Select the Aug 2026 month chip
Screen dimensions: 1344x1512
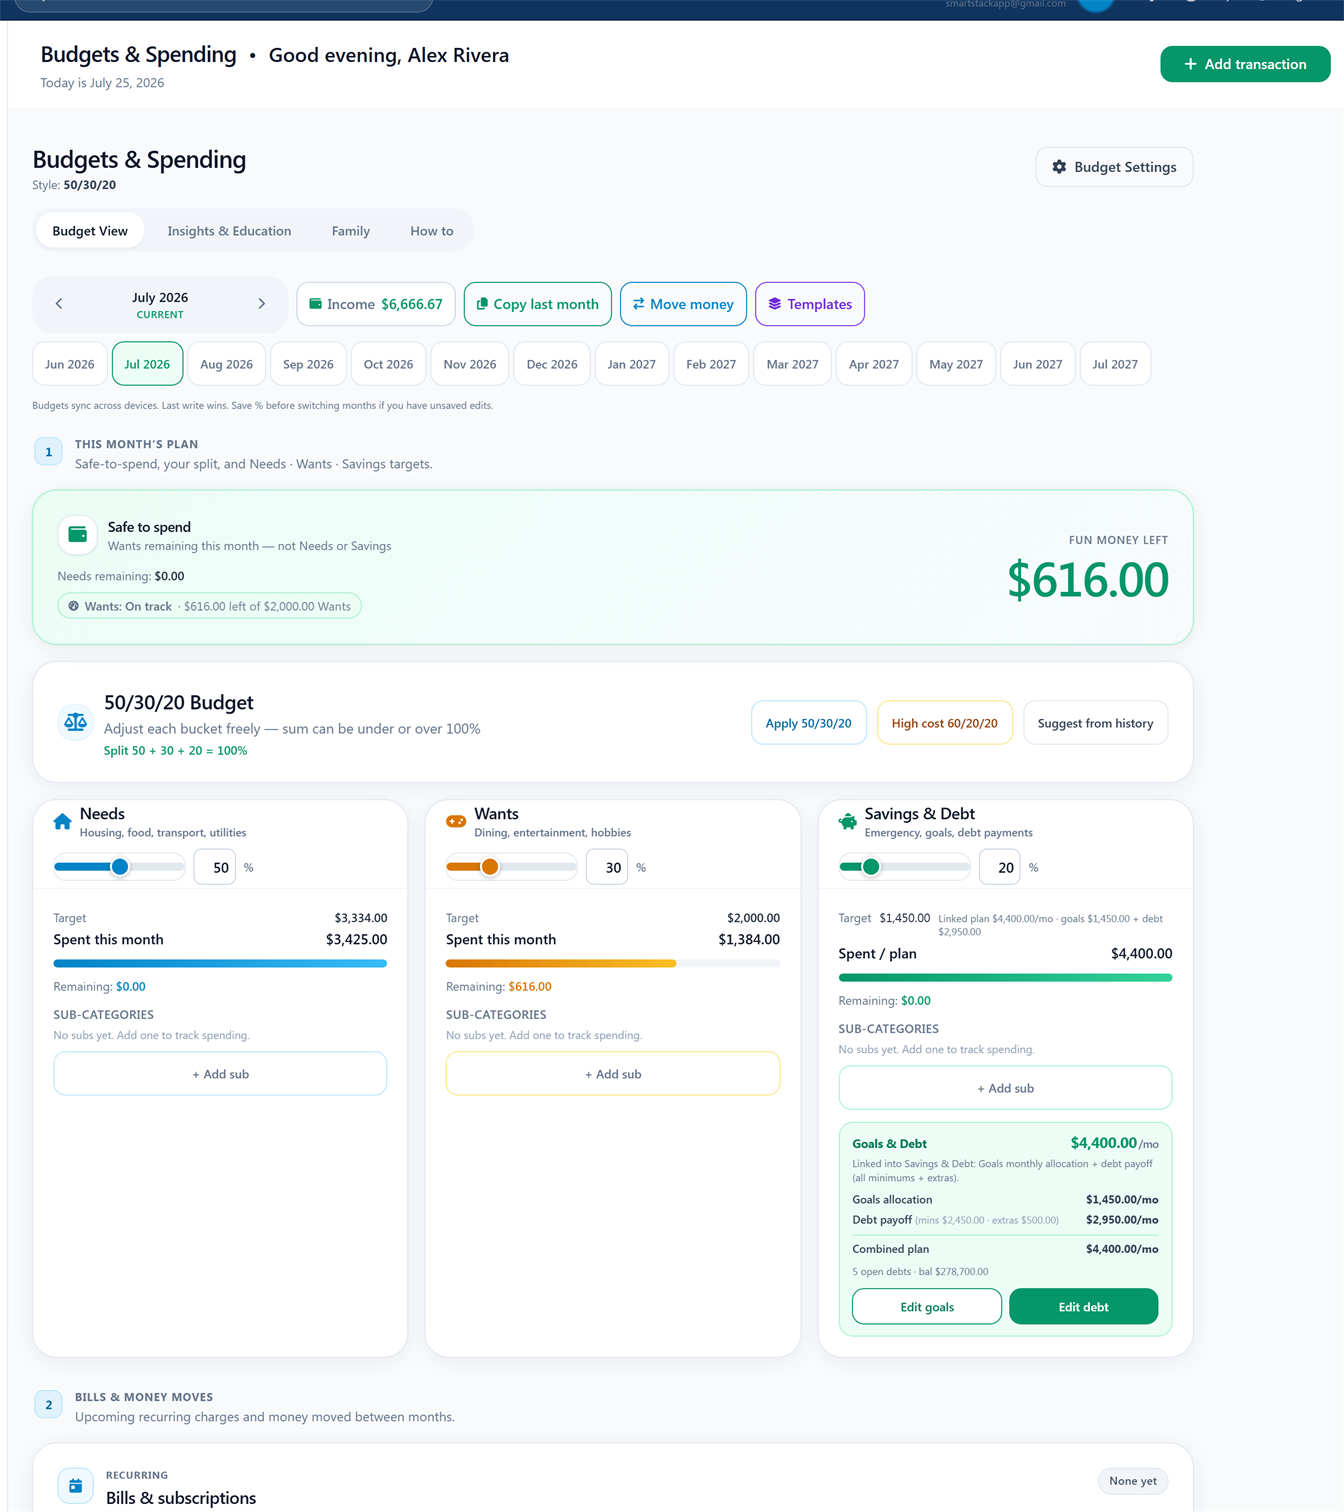[226, 364]
